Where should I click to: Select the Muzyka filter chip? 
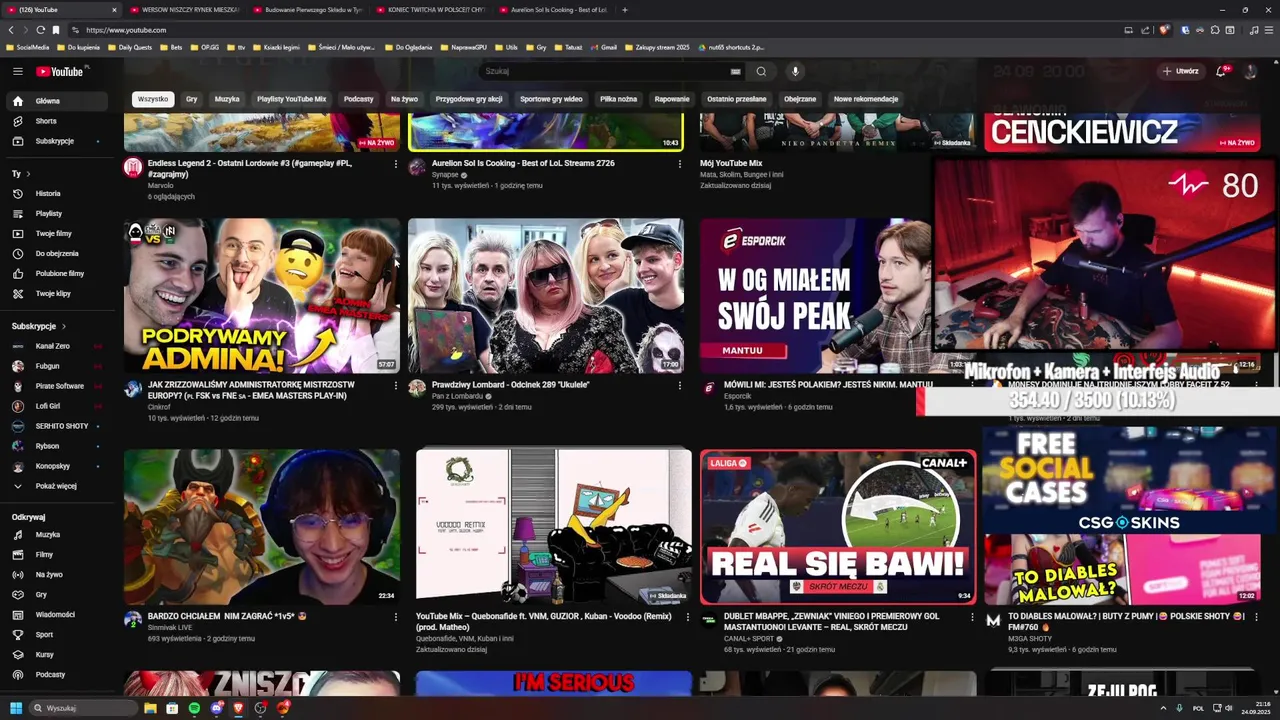pos(227,99)
